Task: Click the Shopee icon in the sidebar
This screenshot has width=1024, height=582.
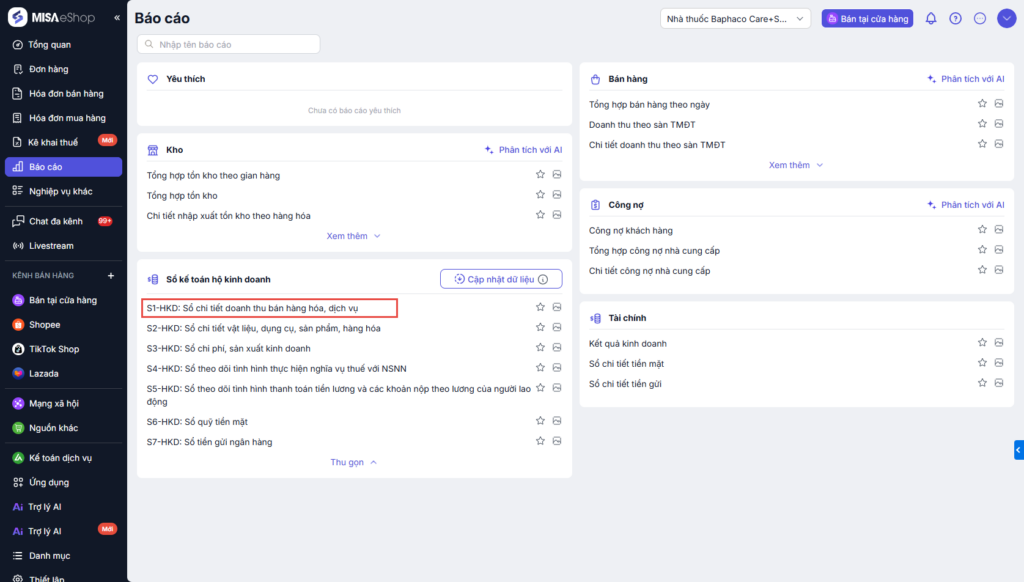Action: (18, 325)
